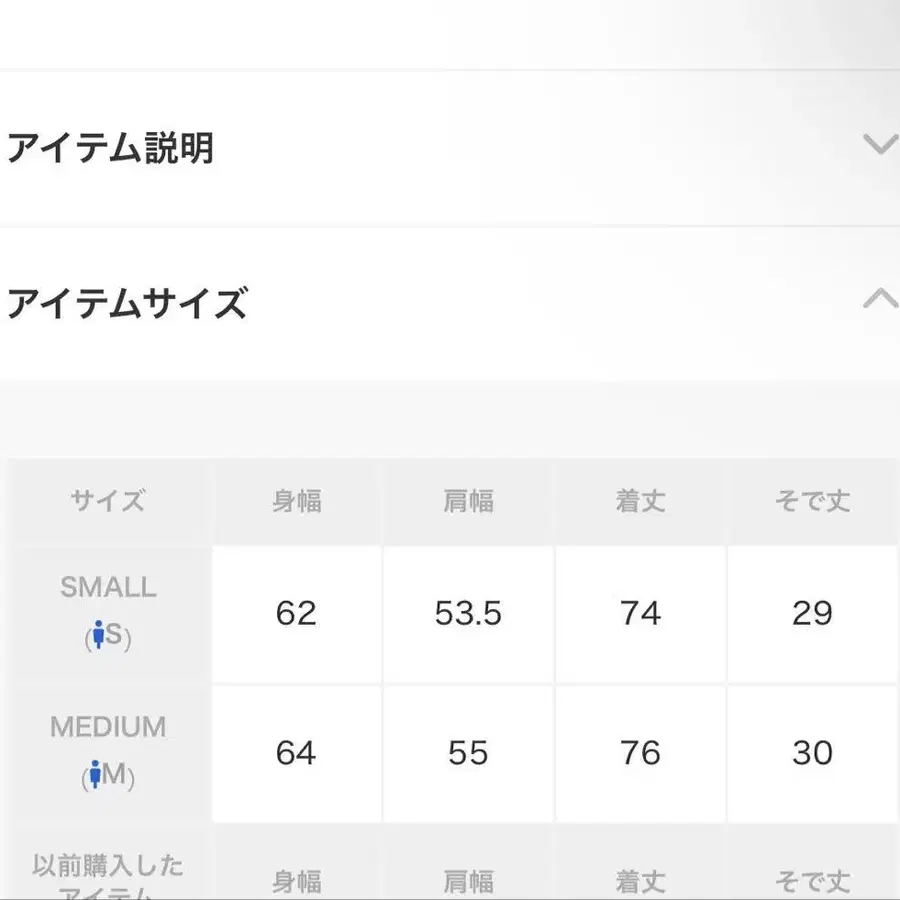Select the MEDIUM length value 76
This screenshot has height=900, width=900.
(641, 752)
